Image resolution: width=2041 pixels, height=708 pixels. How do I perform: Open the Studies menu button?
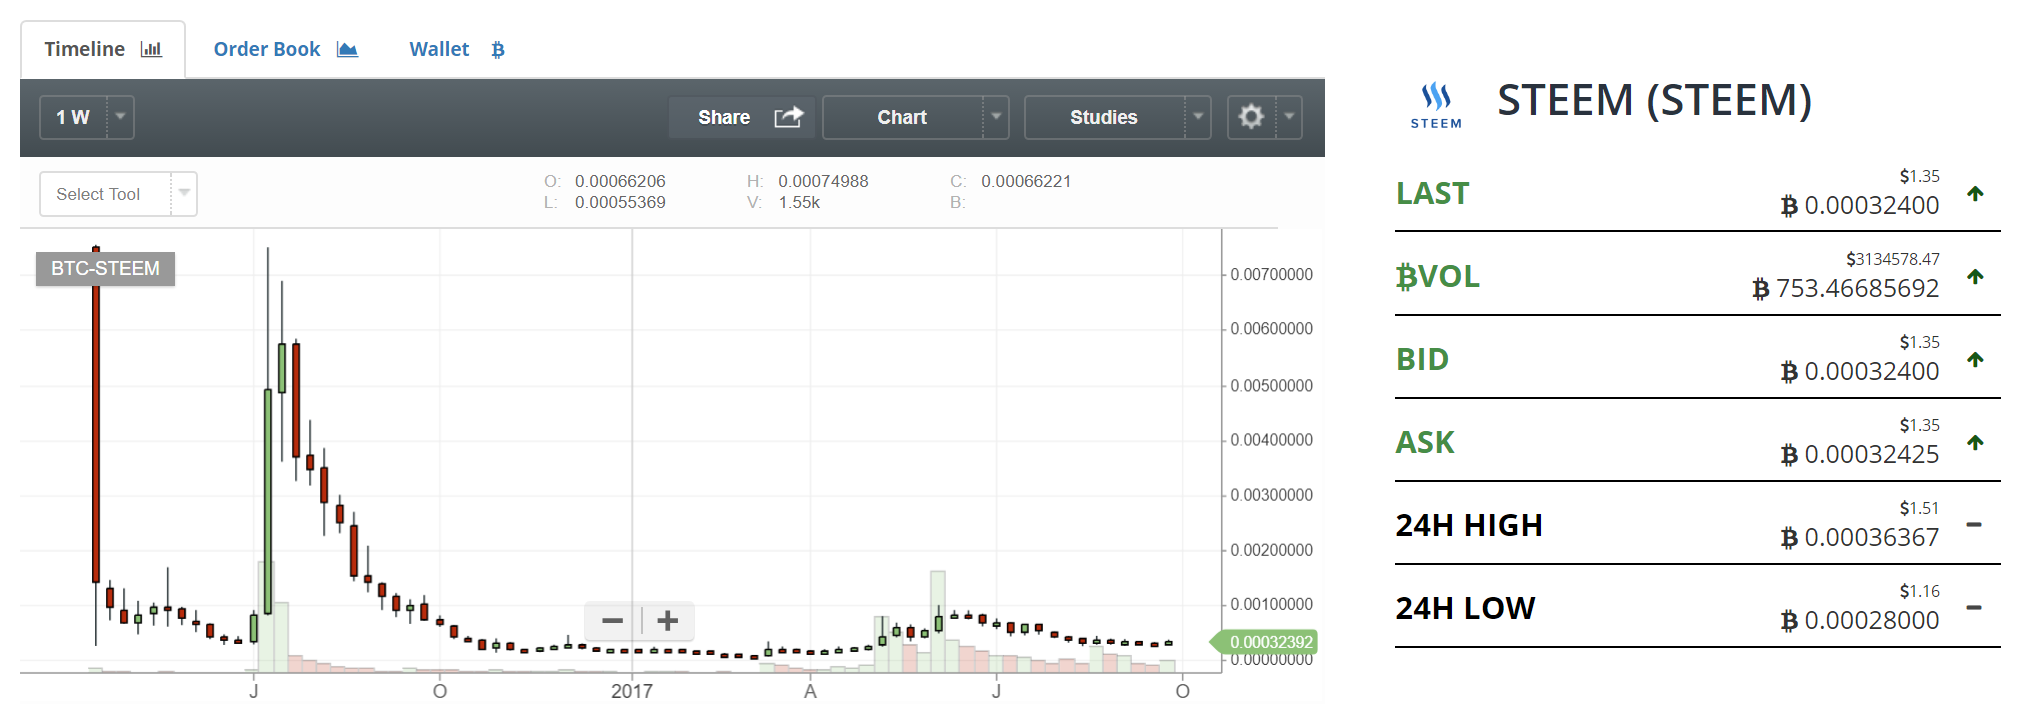(x=1104, y=117)
